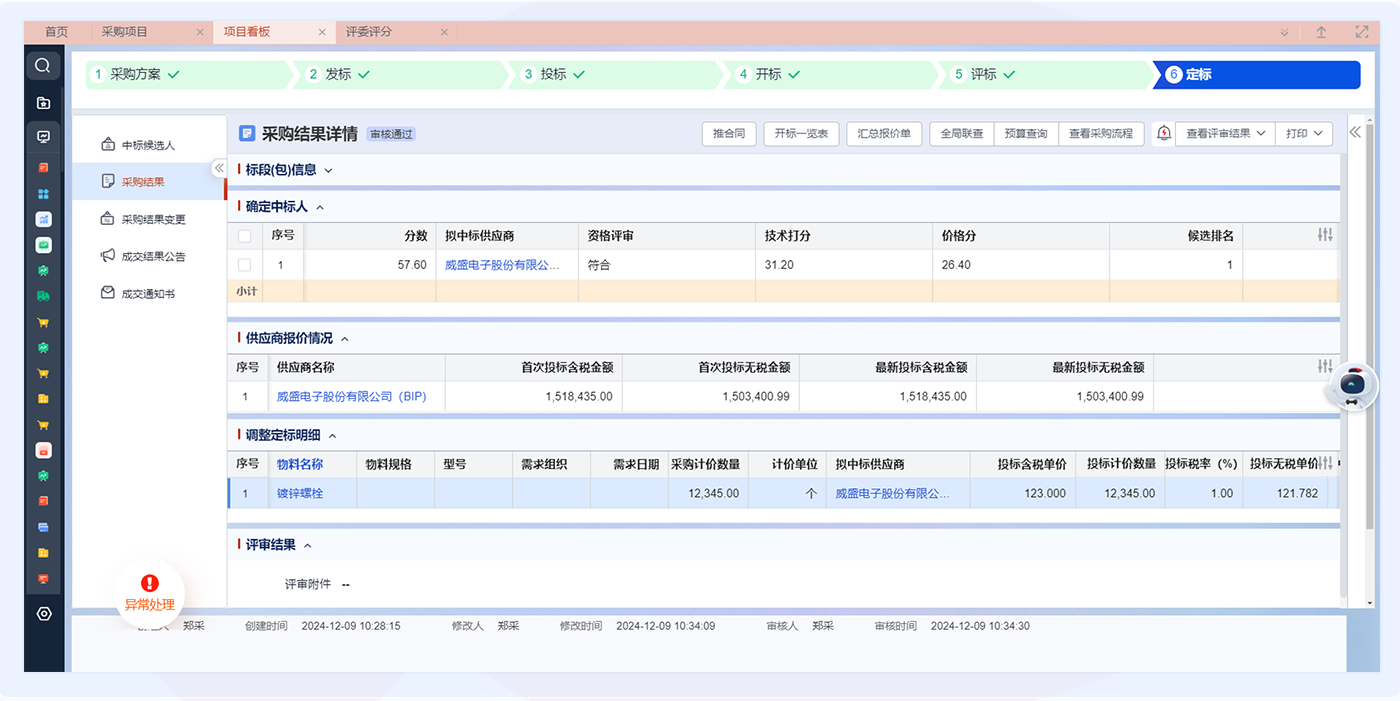This screenshot has width=1400, height=701.
Task: Open the 打印 dropdown menu
Action: tap(1304, 133)
